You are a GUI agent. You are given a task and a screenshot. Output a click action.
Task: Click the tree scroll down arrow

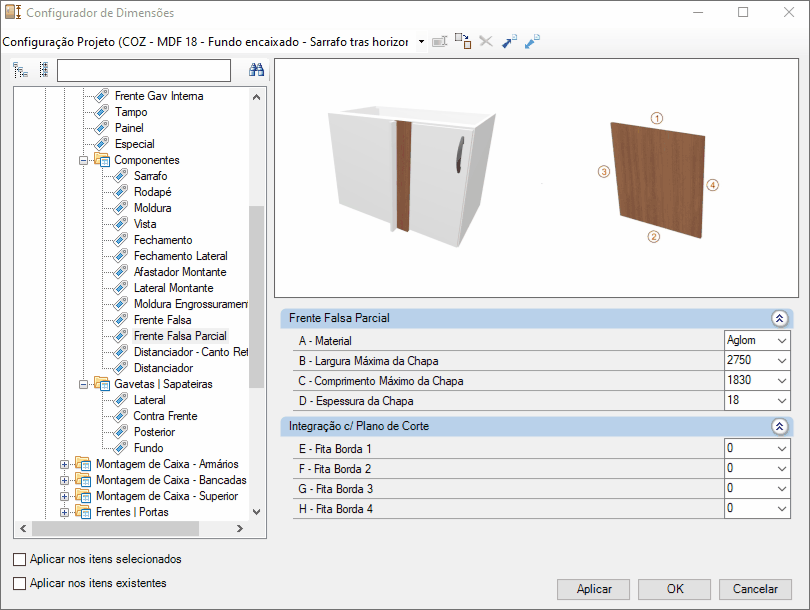pos(256,512)
